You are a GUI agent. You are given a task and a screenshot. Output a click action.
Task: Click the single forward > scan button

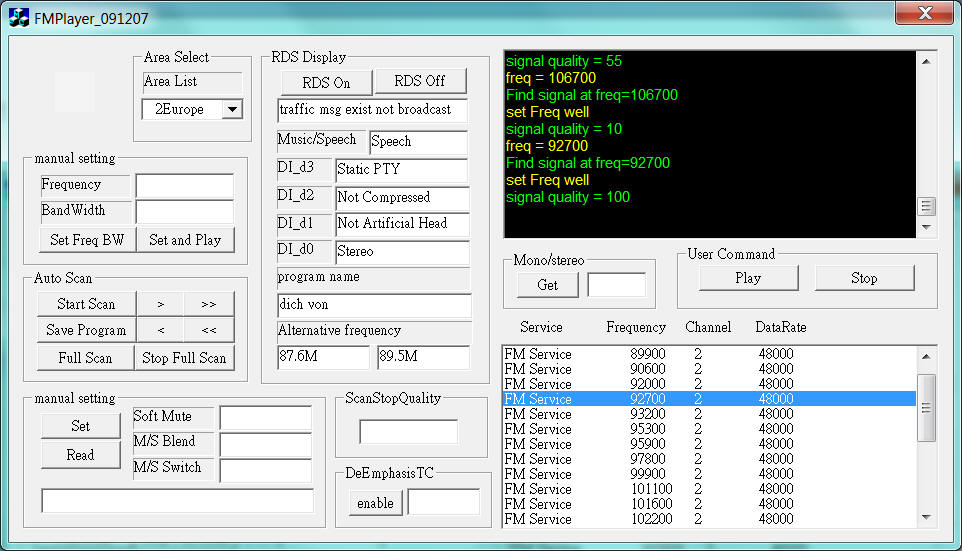pyautogui.click(x=161, y=304)
